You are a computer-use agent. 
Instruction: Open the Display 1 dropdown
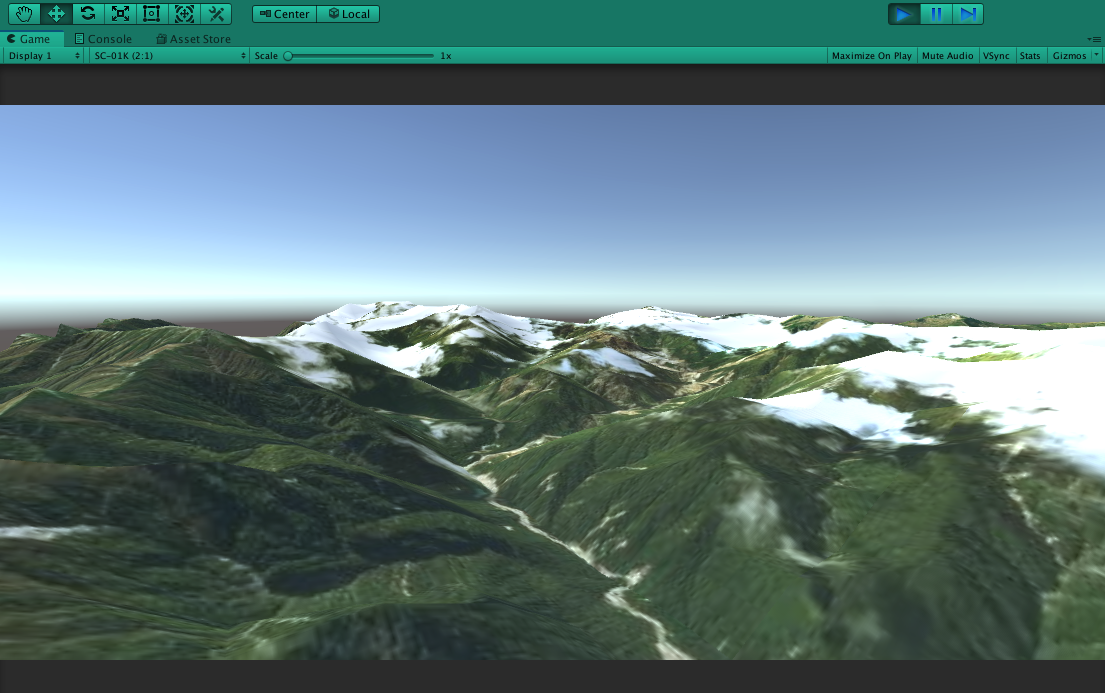tap(40, 56)
